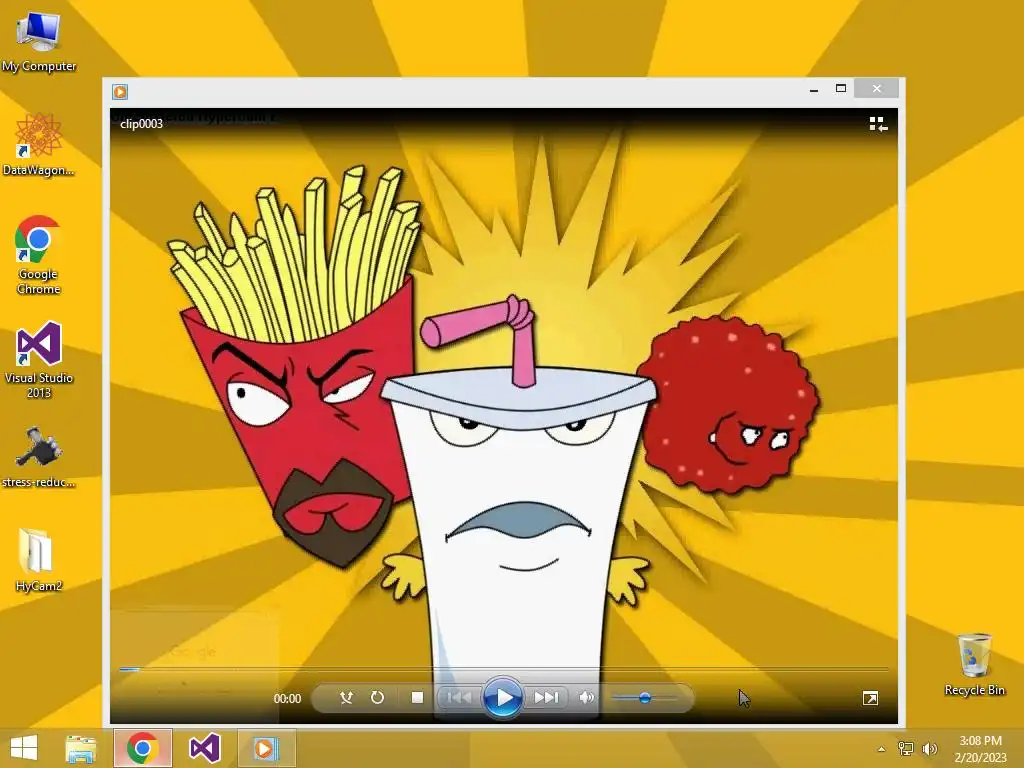The image size is (1024, 768).
Task: Click the clip0003 title text
Action: coord(142,124)
